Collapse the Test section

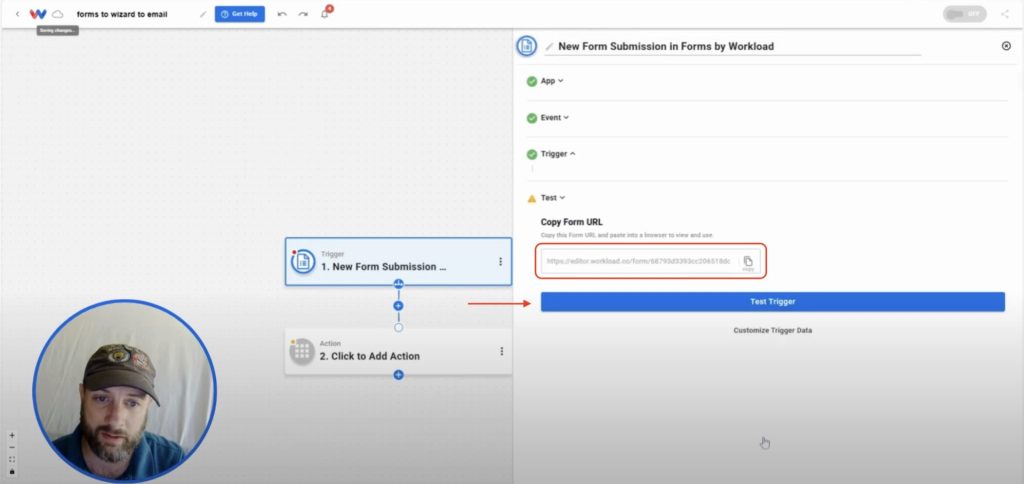[x=552, y=197]
